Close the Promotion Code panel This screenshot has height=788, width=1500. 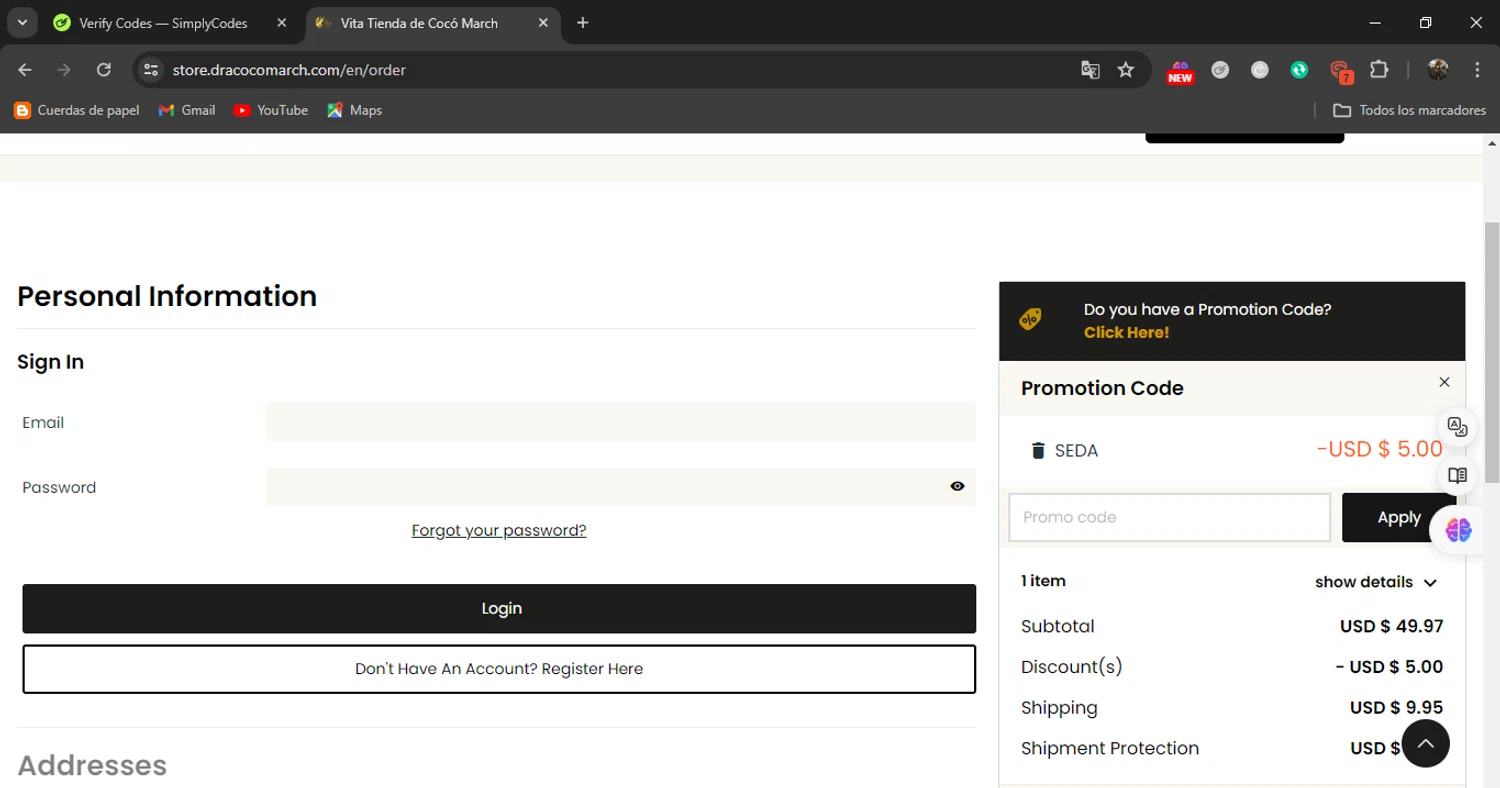tap(1444, 382)
